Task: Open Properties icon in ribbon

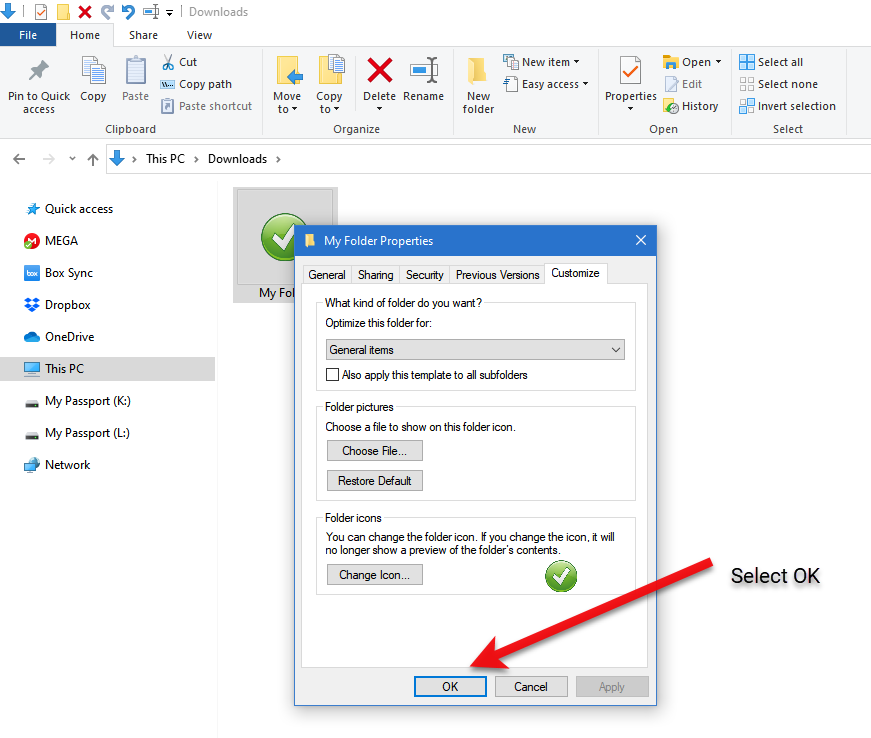Action: coord(630,72)
